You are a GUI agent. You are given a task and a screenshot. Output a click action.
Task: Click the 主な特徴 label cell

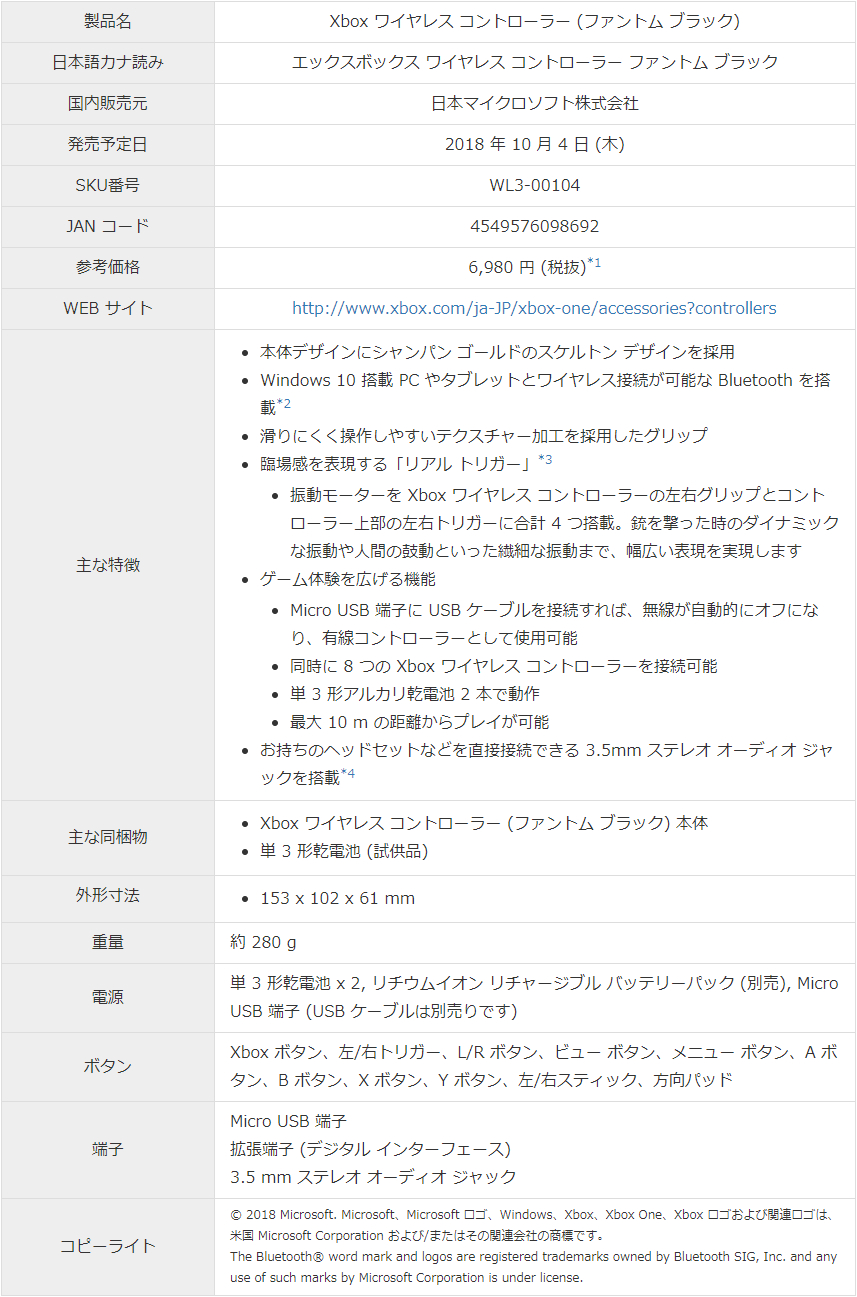click(x=107, y=565)
